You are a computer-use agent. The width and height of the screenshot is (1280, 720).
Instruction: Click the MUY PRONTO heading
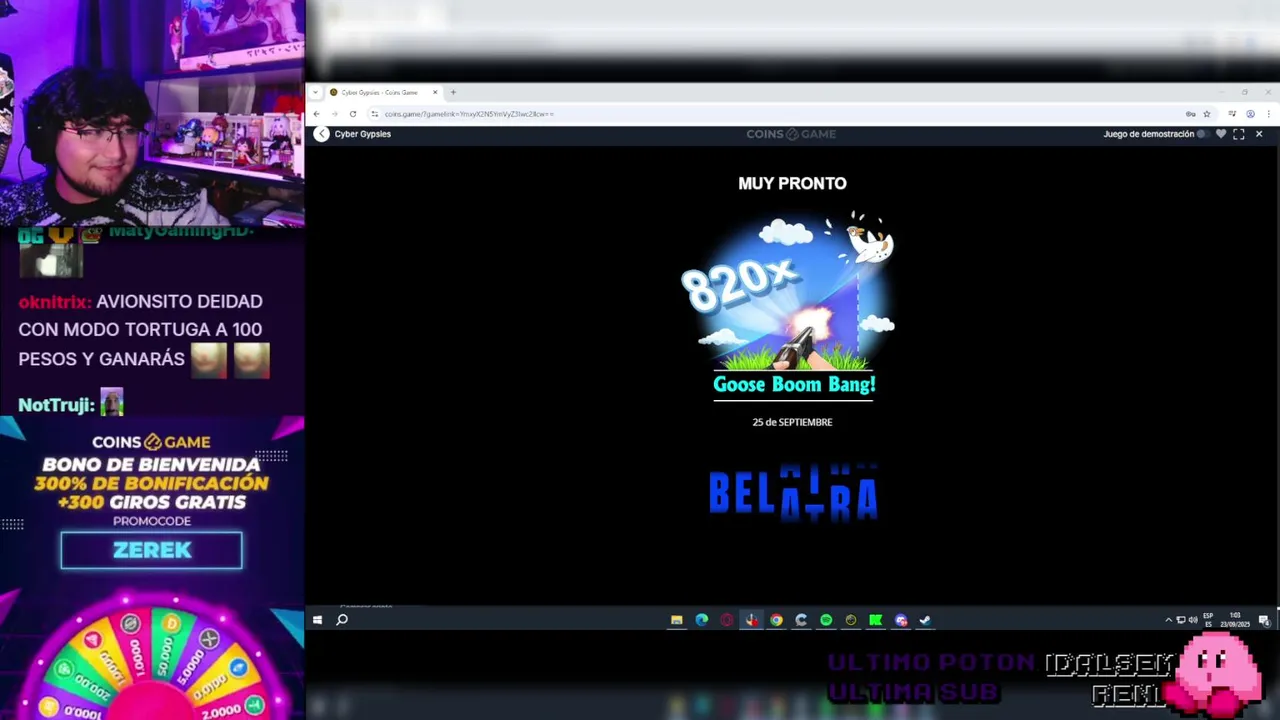[x=792, y=183]
